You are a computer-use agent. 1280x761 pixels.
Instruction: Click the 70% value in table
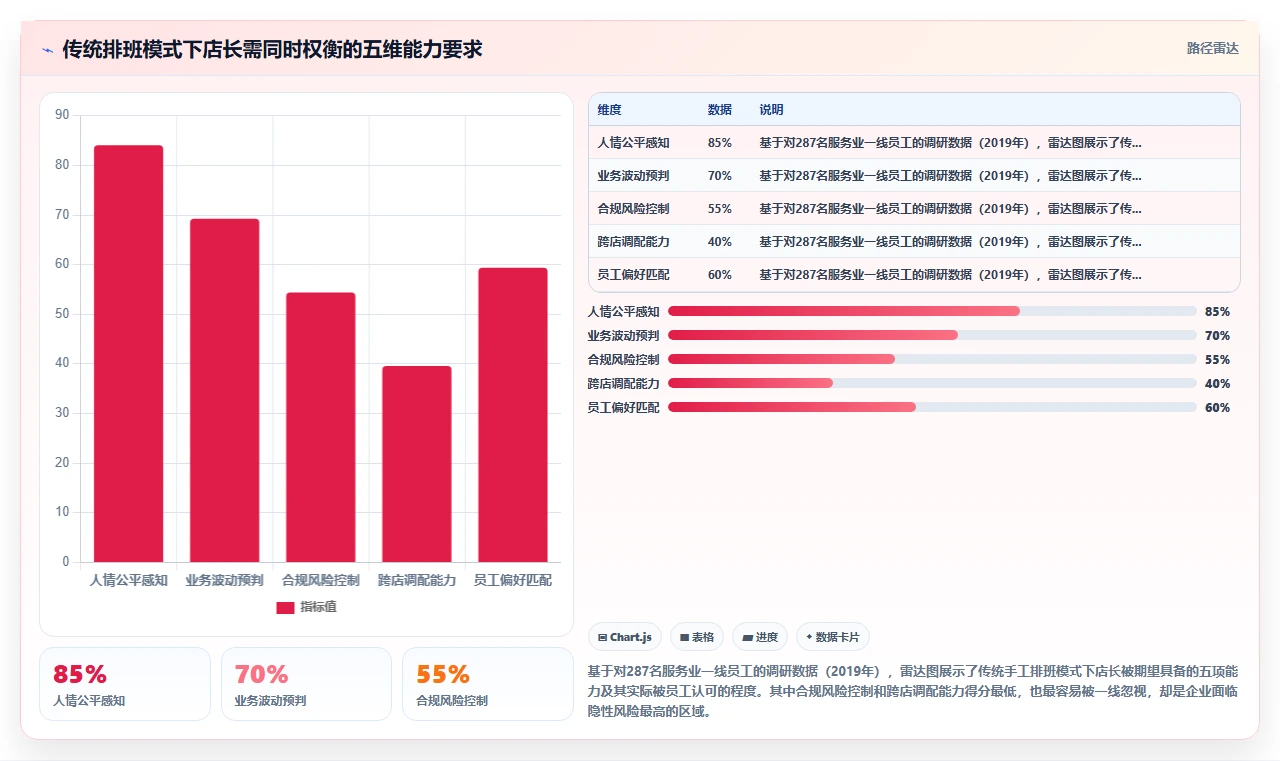pyautogui.click(x=720, y=176)
